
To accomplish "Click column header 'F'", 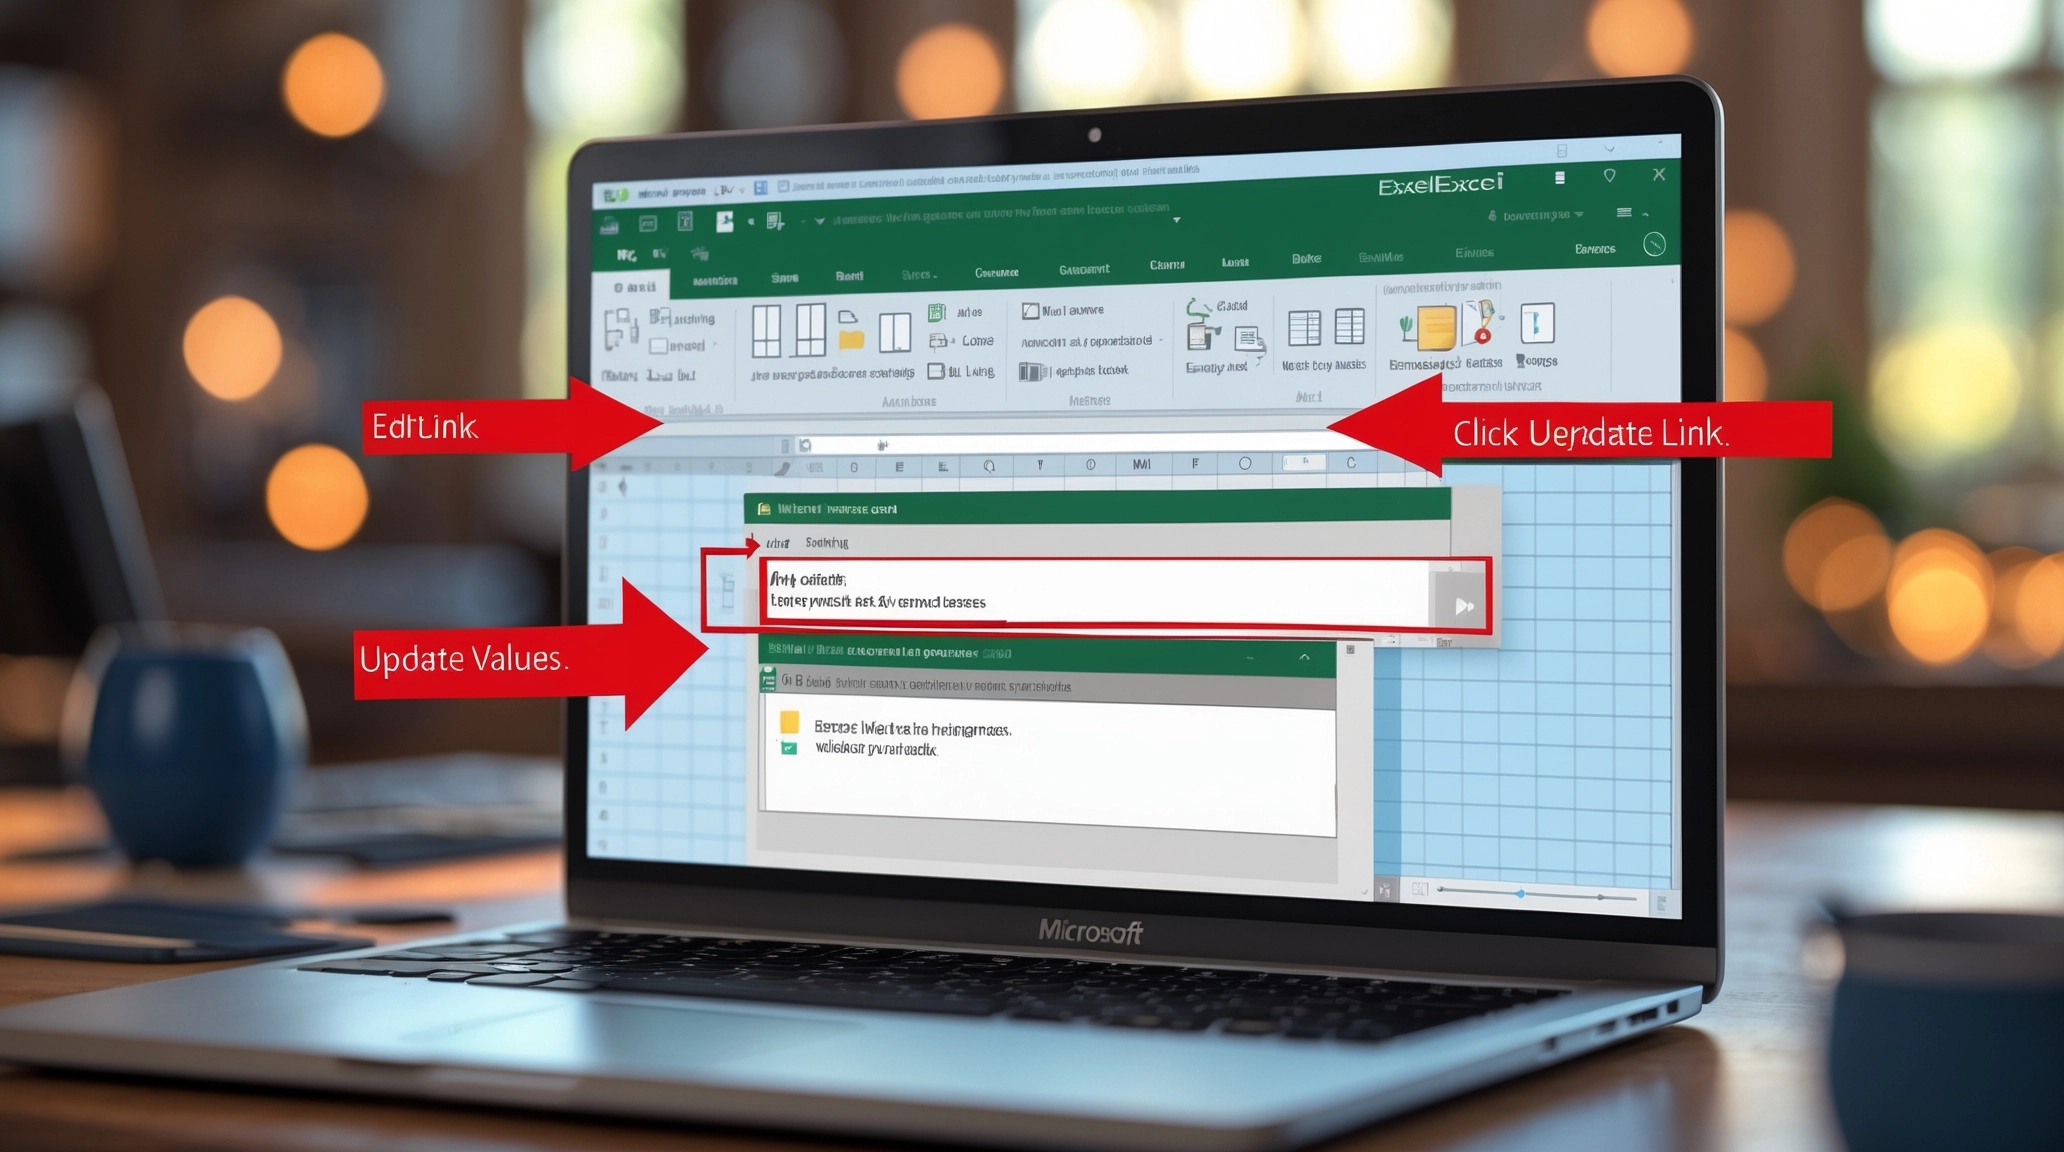I will (x=1194, y=463).
